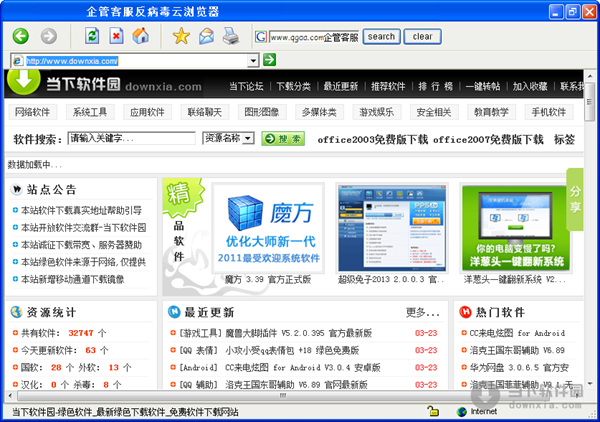
Task: Open the 排行榜 nav item
Action: (x=435, y=86)
